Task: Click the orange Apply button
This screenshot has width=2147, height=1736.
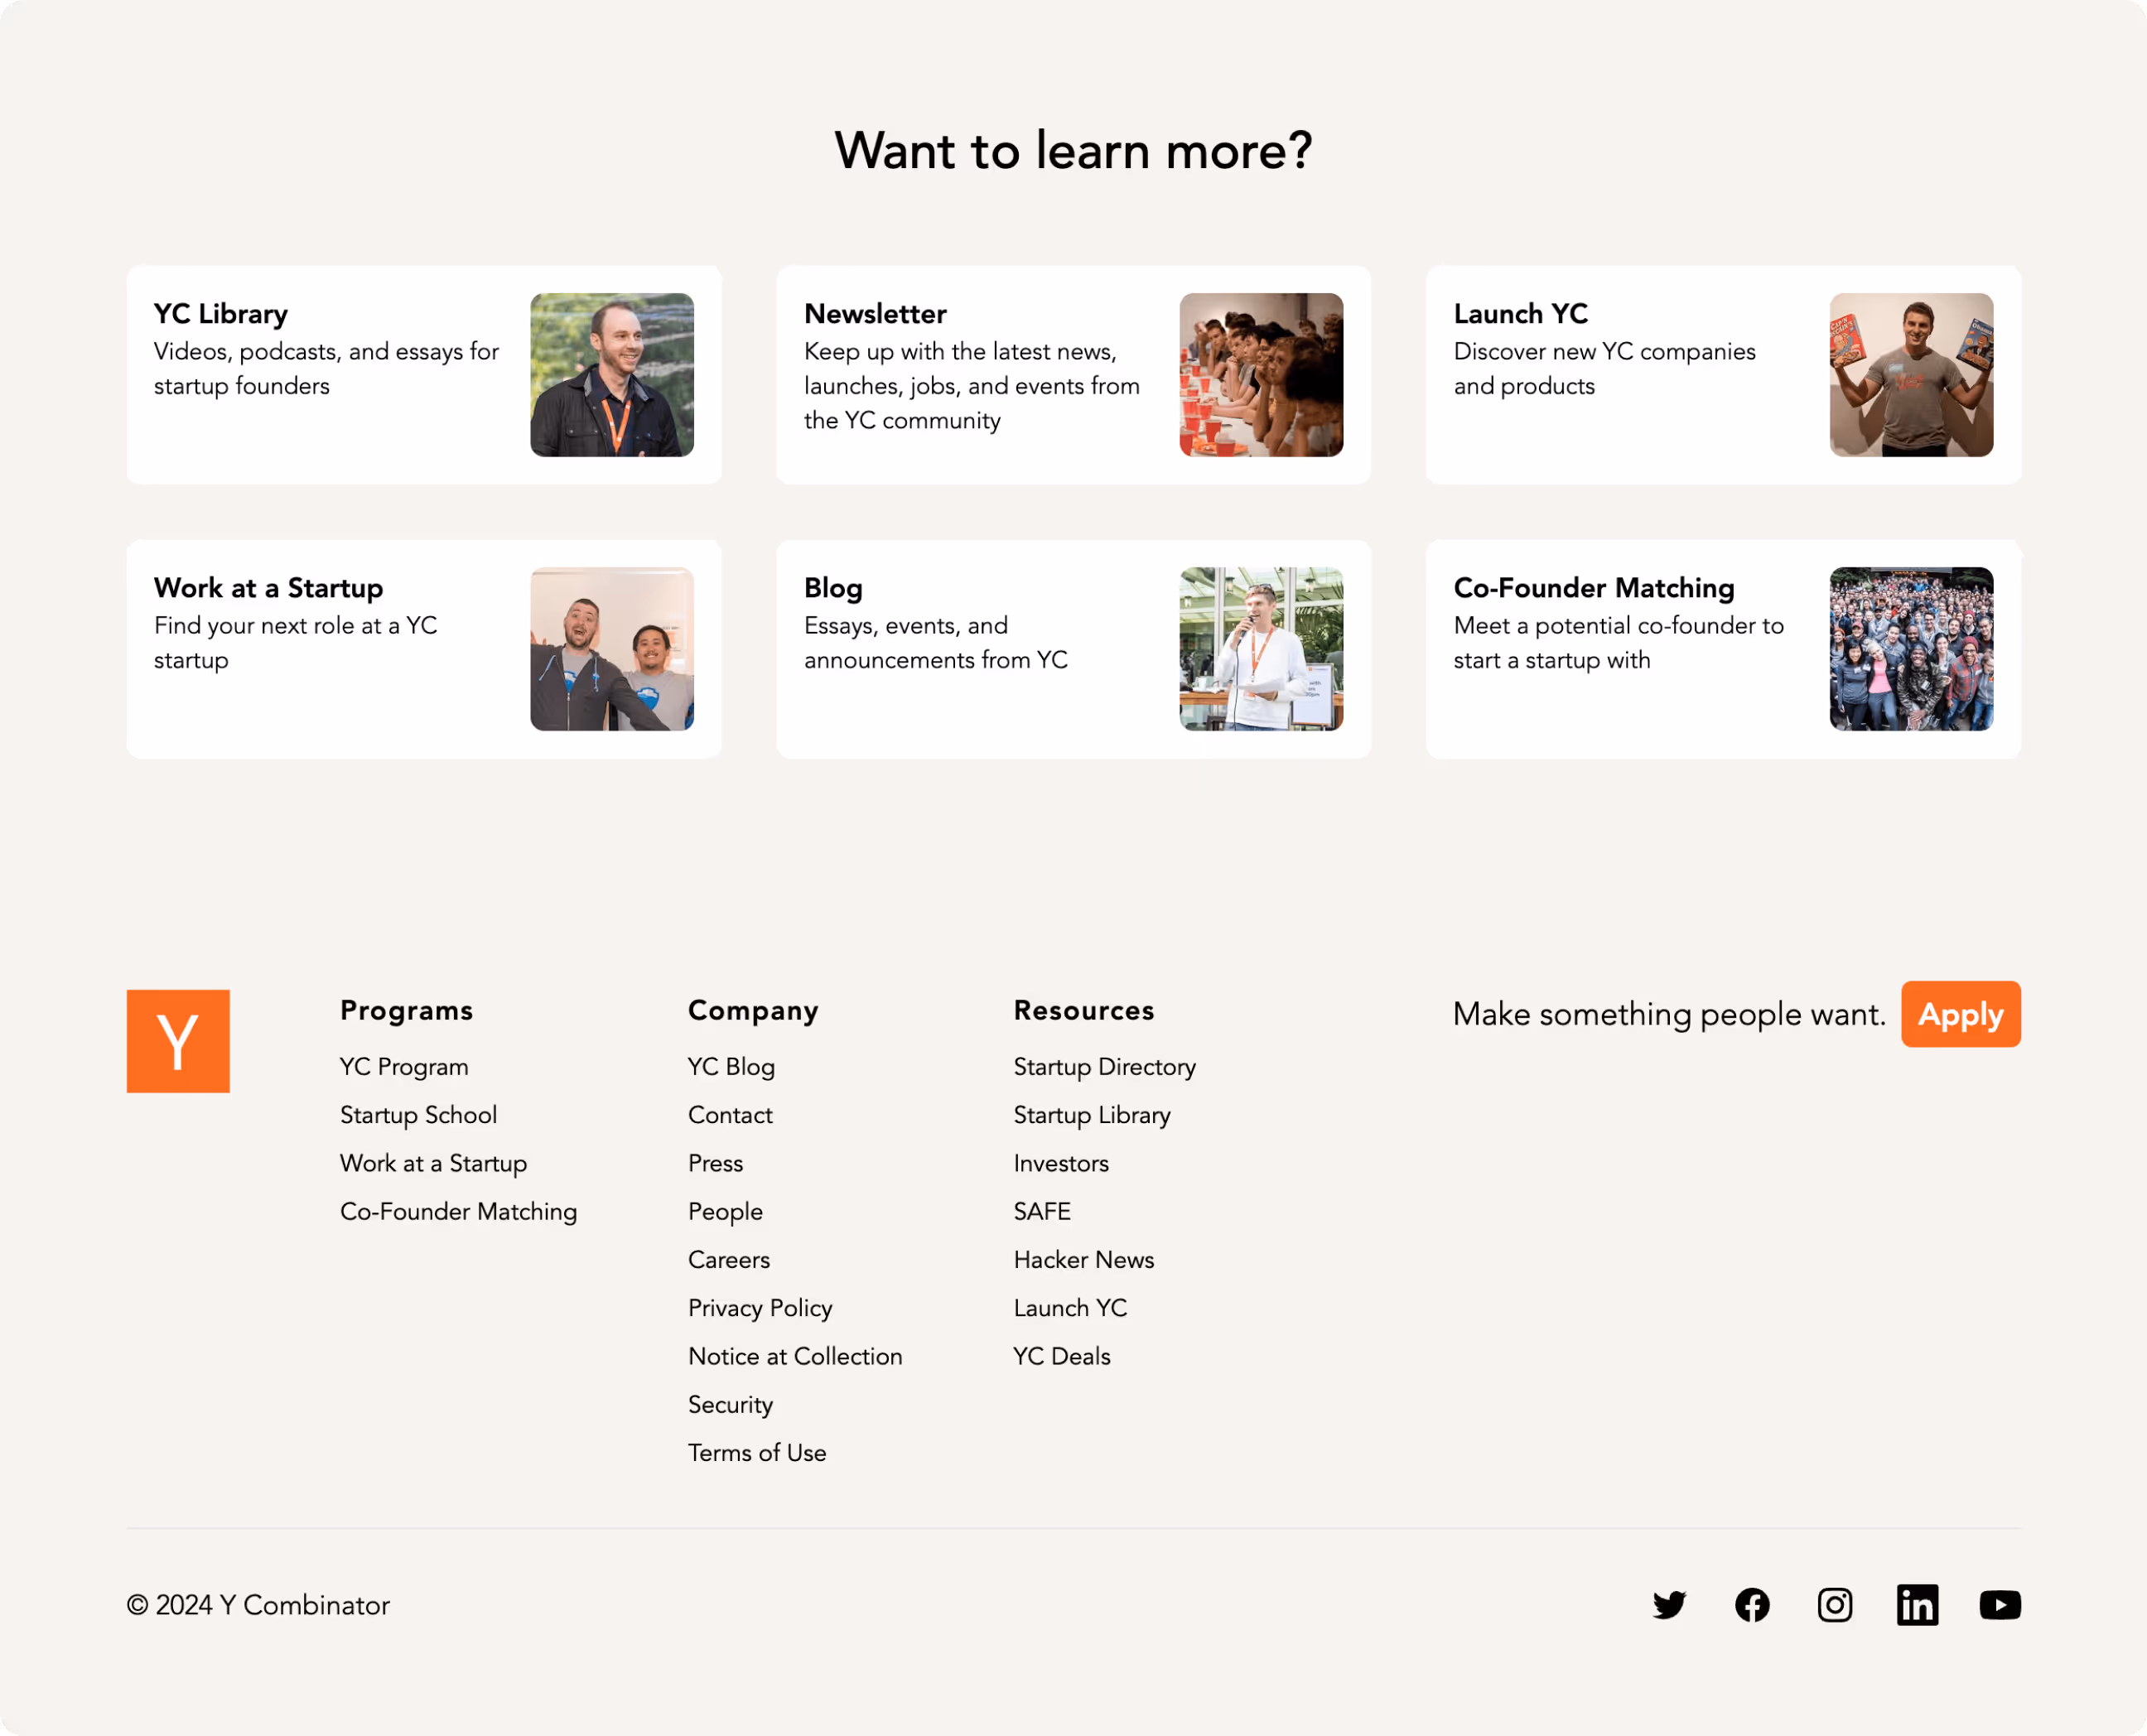Action: (x=1960, y=1014)
